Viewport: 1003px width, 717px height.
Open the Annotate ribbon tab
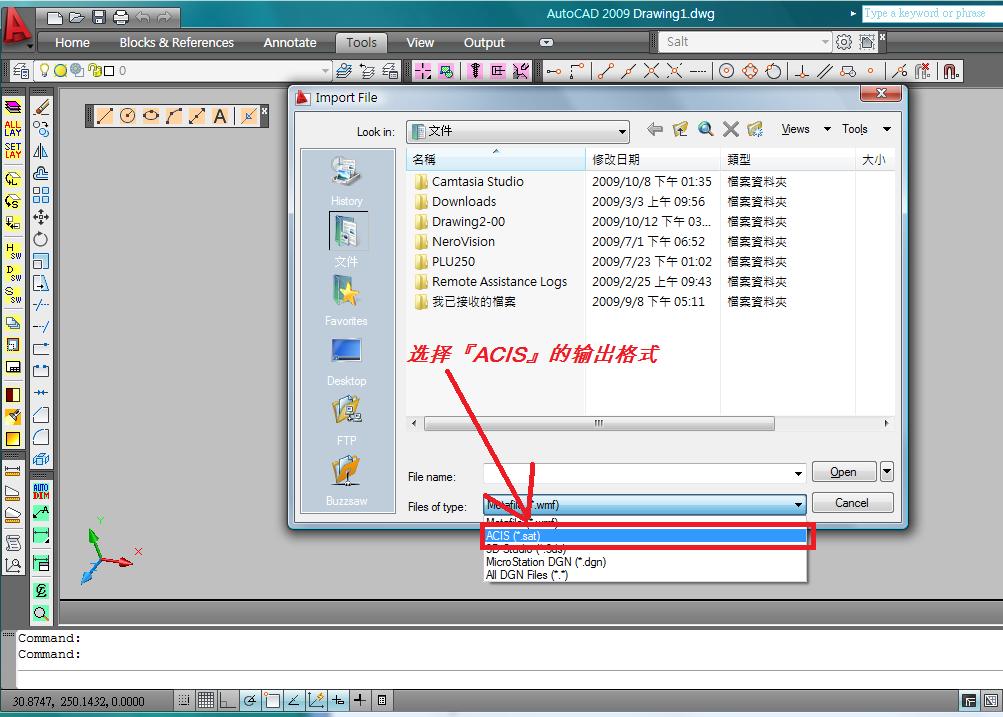[x=290, y=43]
